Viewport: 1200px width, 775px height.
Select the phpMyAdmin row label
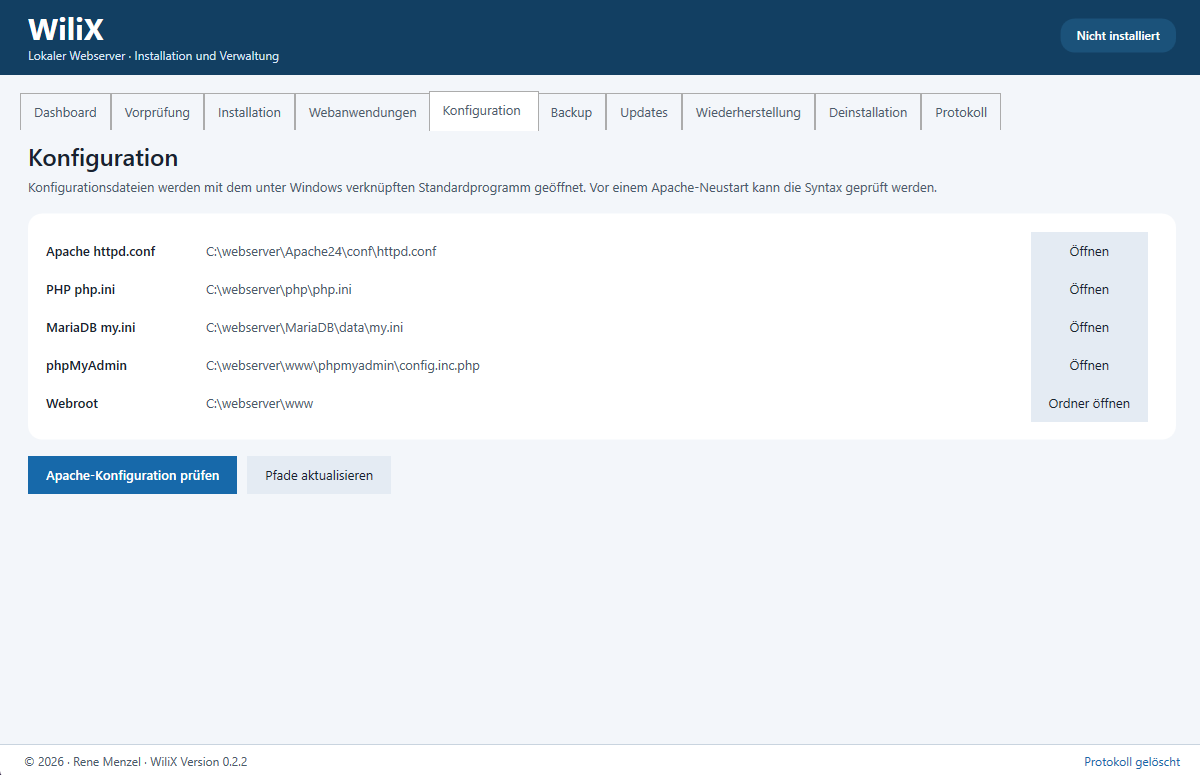pyautogui.click(x=86, y=365)
